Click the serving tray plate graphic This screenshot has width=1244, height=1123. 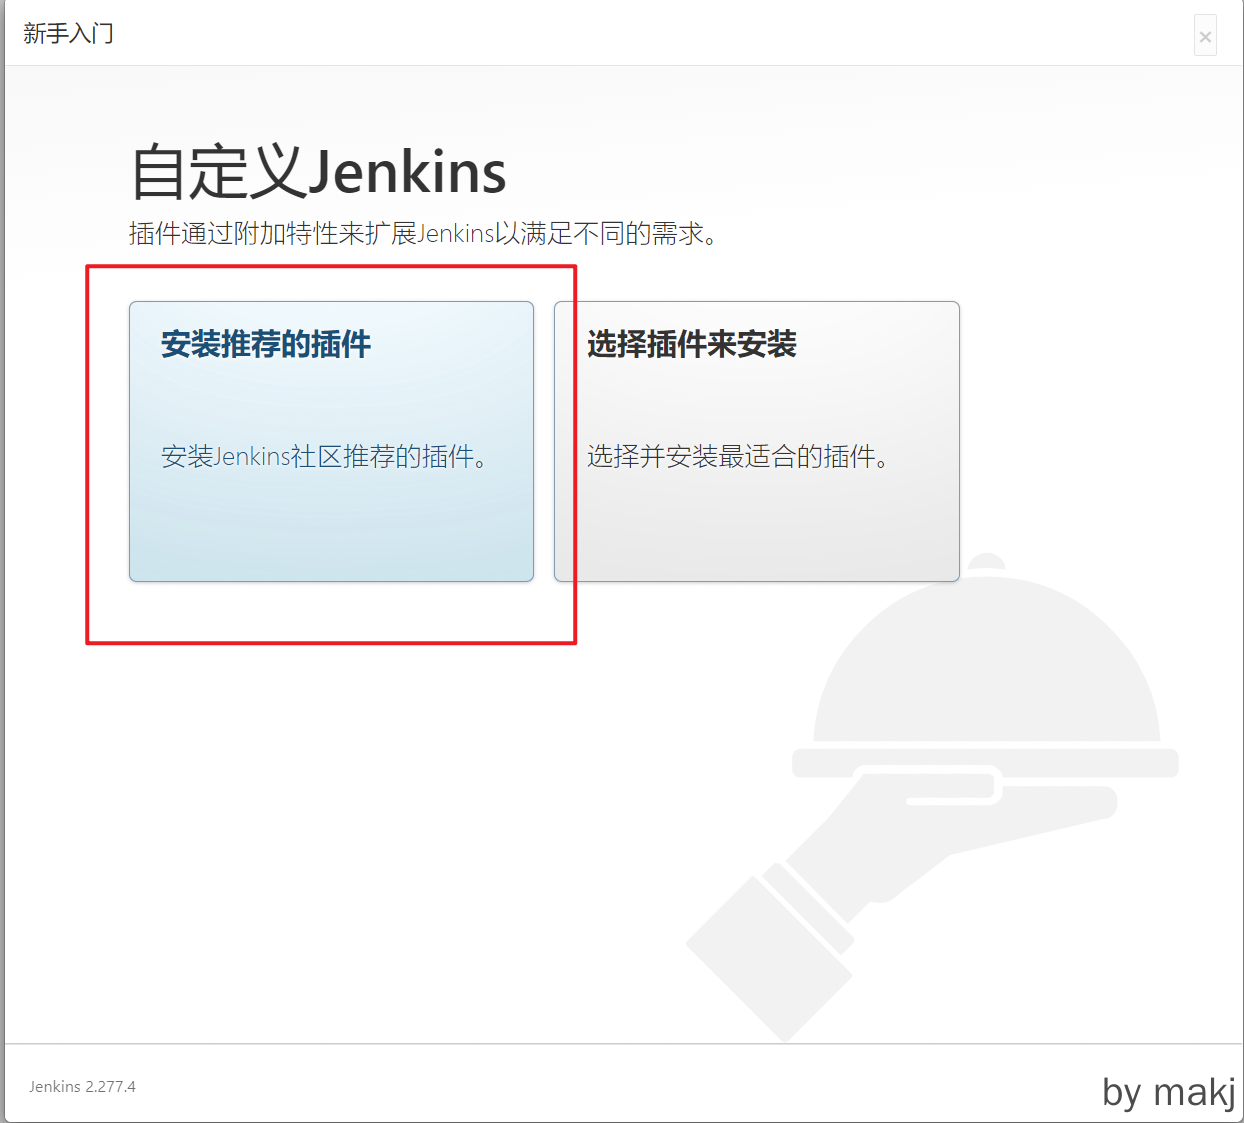tap(985, 762)
